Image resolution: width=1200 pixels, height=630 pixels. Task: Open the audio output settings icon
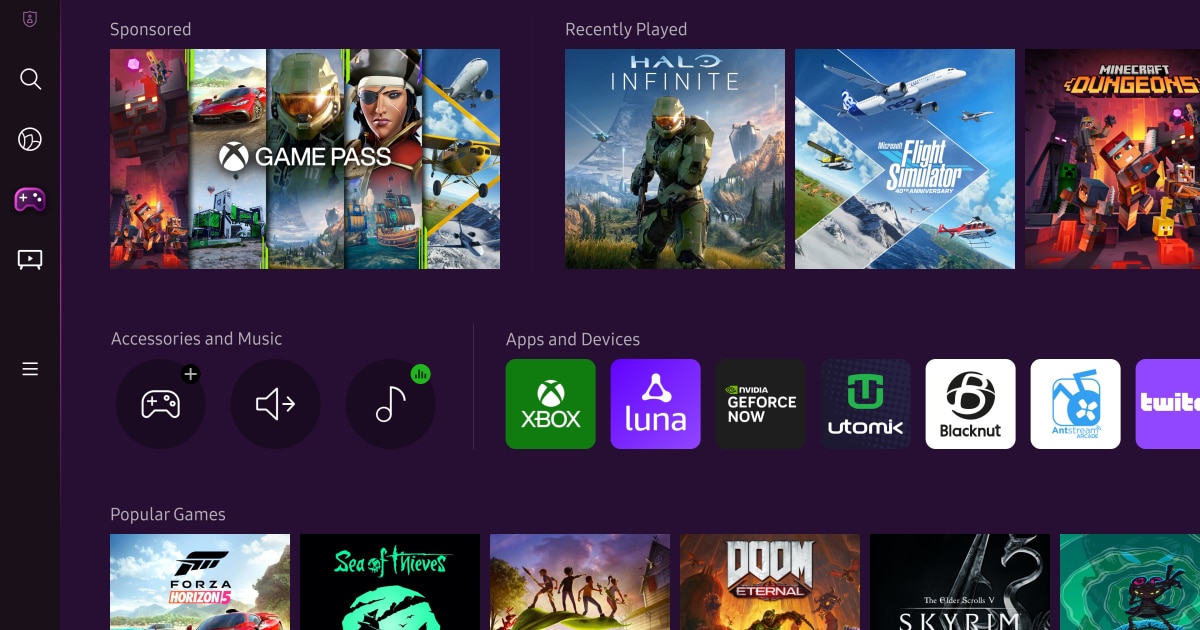click(x=275, y=404)
